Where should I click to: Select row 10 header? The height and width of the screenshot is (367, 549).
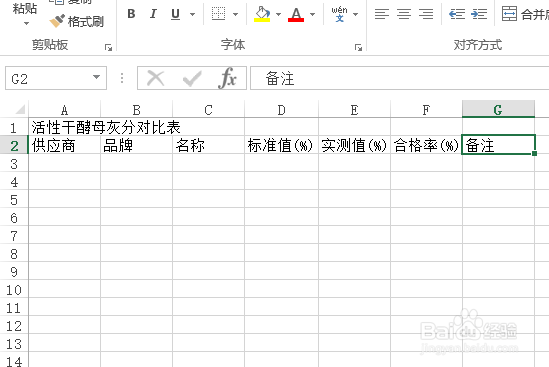click(x=14, y=290)
